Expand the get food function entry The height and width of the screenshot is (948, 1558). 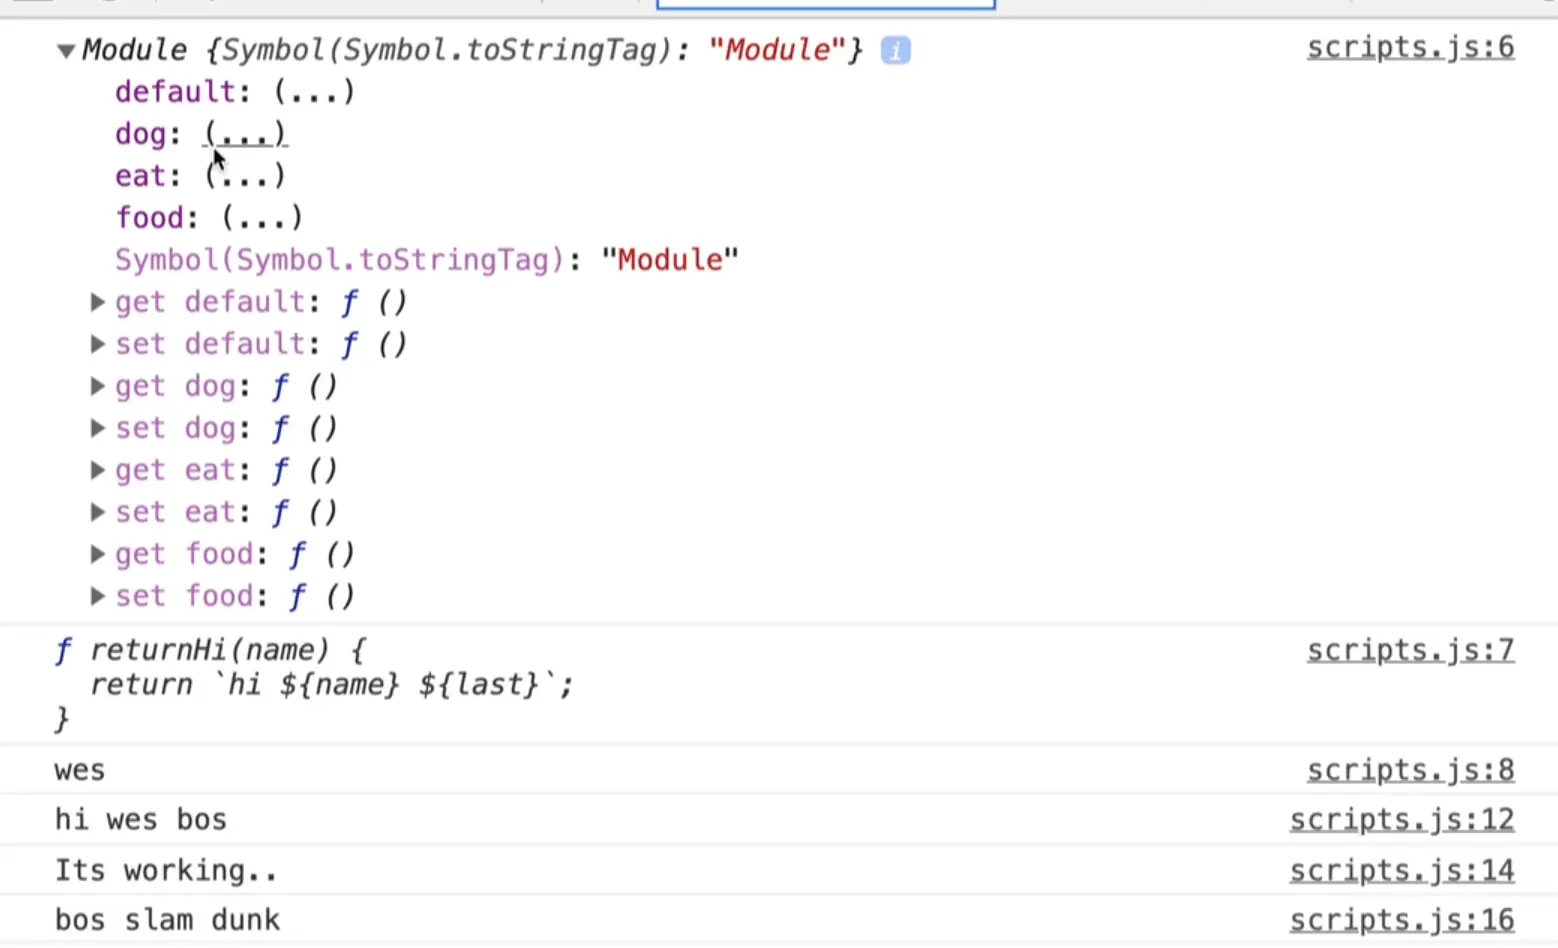click(96, 553)
